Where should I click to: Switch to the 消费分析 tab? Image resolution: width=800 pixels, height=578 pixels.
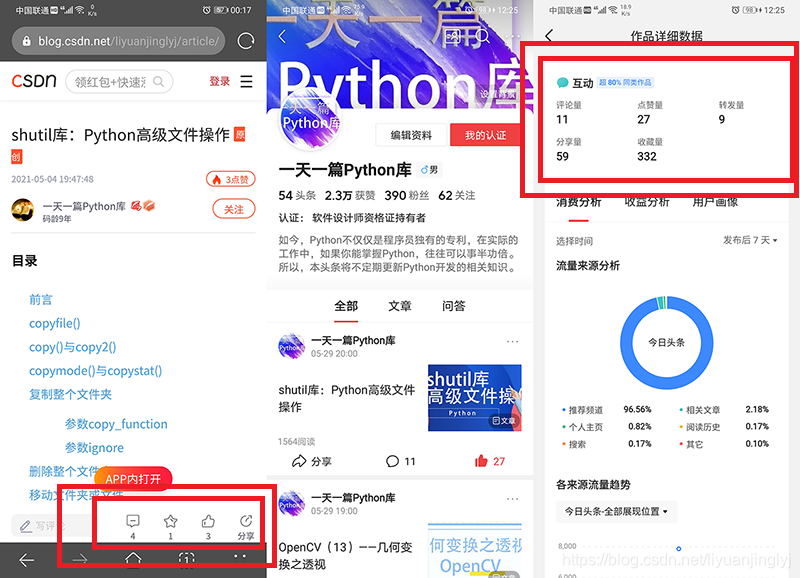pos(579,203)
